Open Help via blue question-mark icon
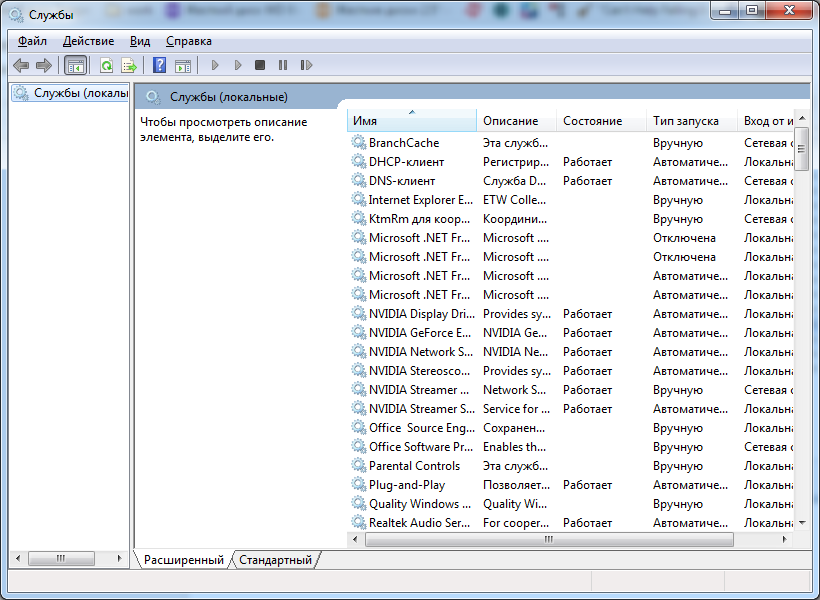 159,65
